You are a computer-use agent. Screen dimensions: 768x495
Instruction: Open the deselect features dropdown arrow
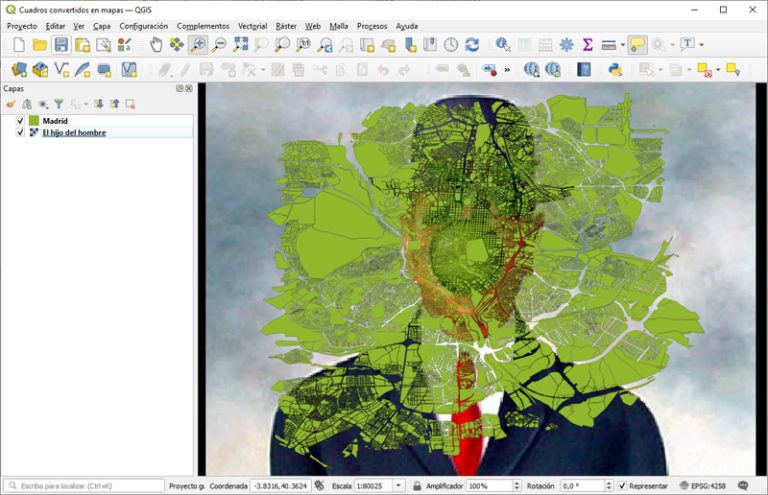tap(718, 70)
